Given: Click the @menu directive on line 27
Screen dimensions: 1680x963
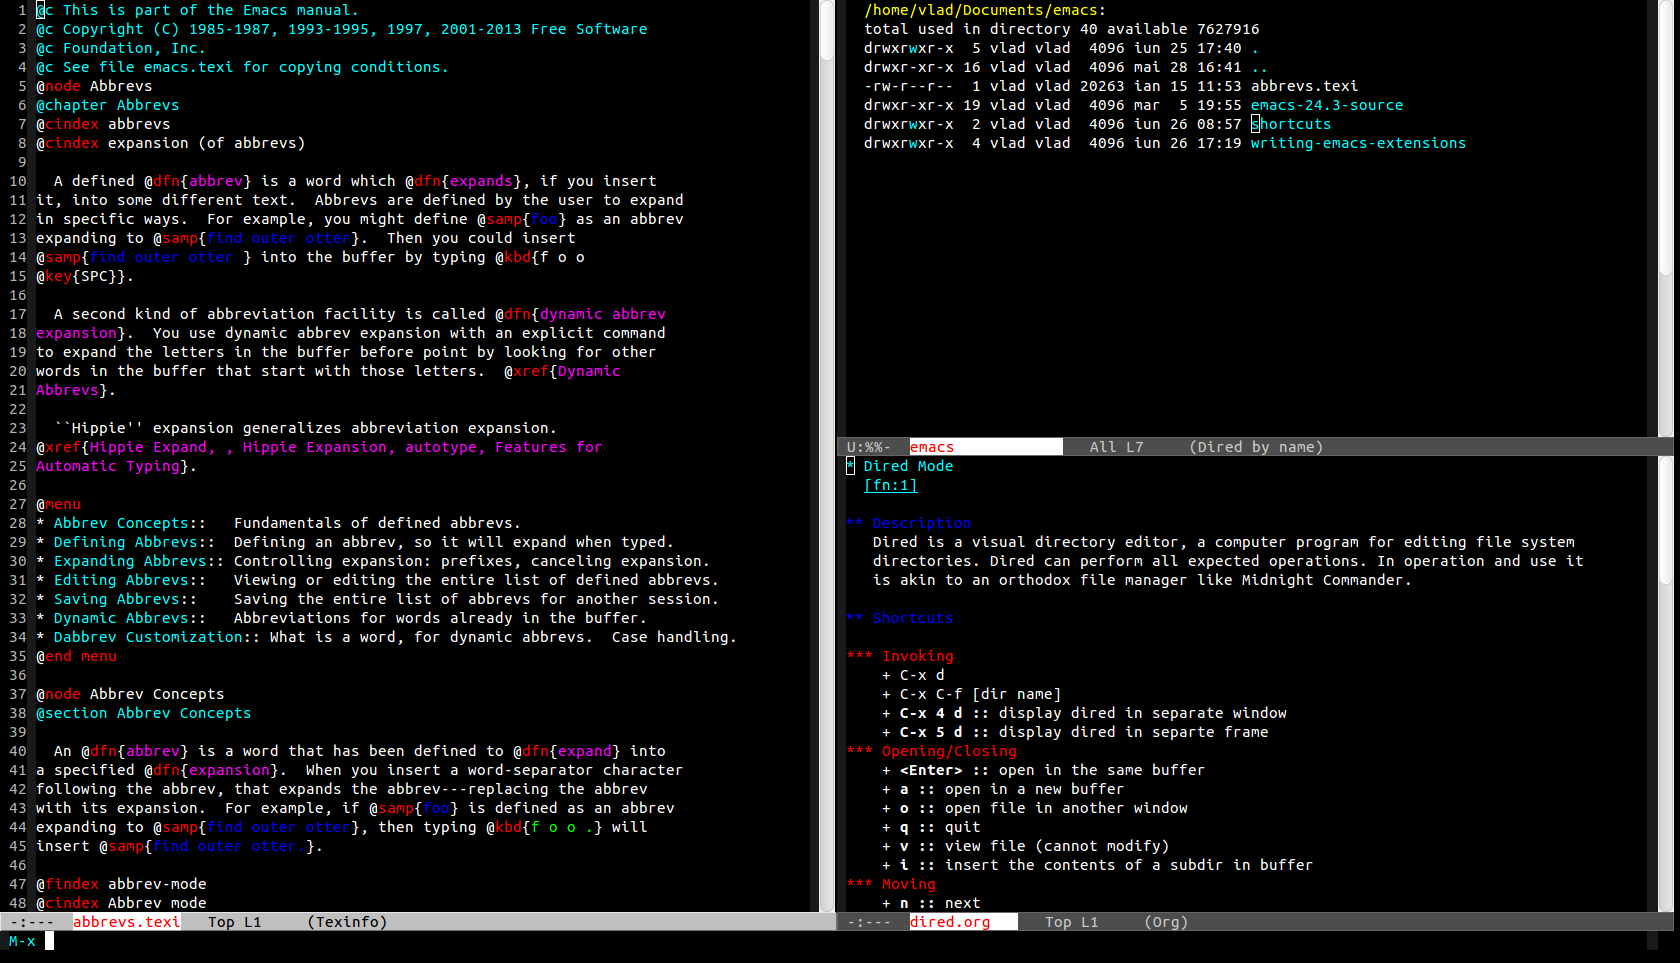Looking at the screenshot, I should point(58,504).
